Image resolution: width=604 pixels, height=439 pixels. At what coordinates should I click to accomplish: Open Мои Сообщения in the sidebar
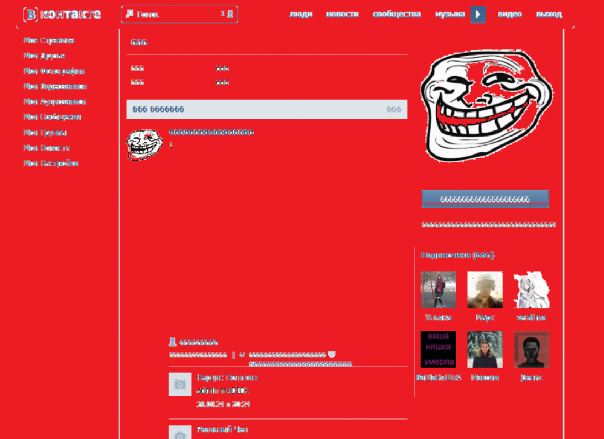pyautogui.click(x=52, y=117)
